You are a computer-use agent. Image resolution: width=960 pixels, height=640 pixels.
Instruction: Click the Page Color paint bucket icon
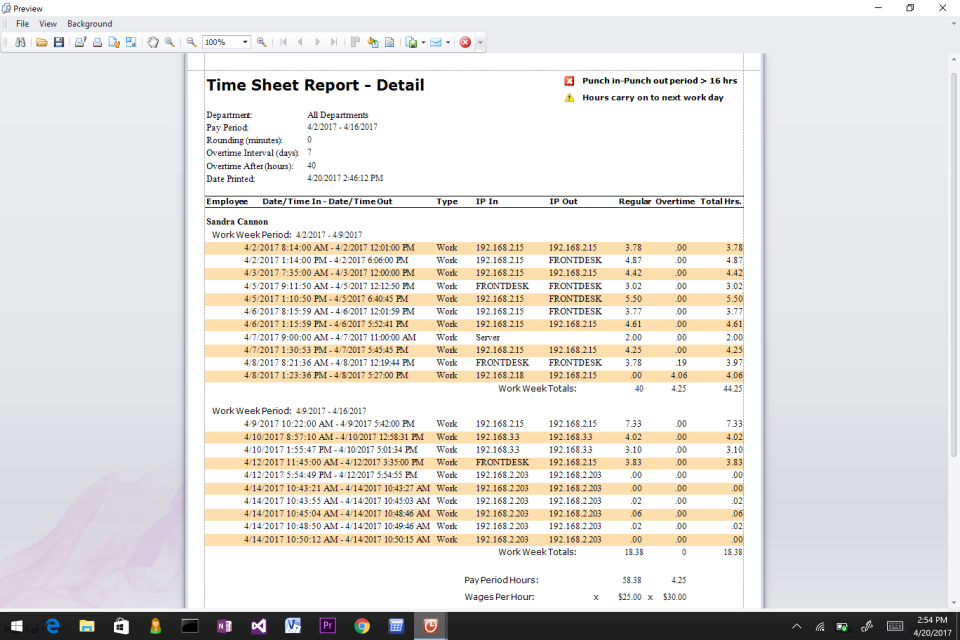[x=372, y=42]
